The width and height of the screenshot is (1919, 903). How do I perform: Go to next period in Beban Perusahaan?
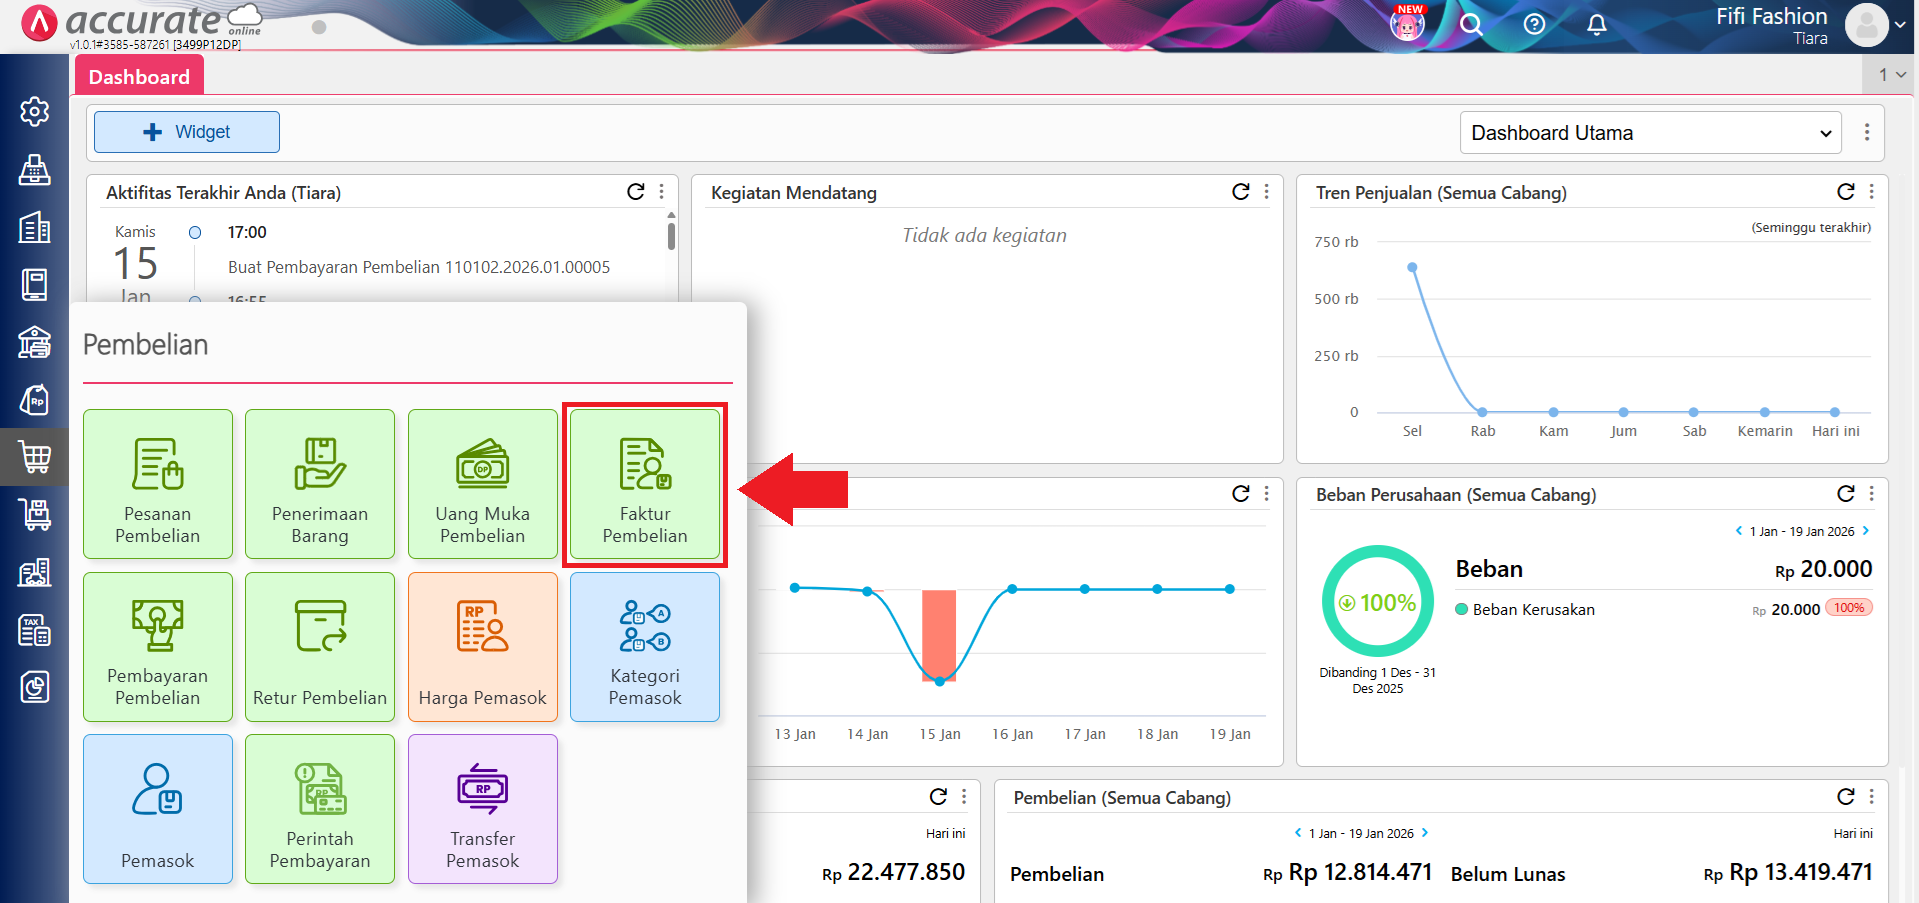(x=1866, y=531)
